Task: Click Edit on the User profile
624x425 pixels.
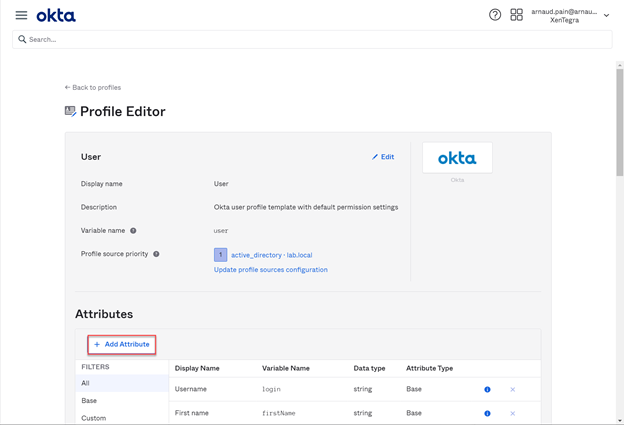Action: (383, 157)
